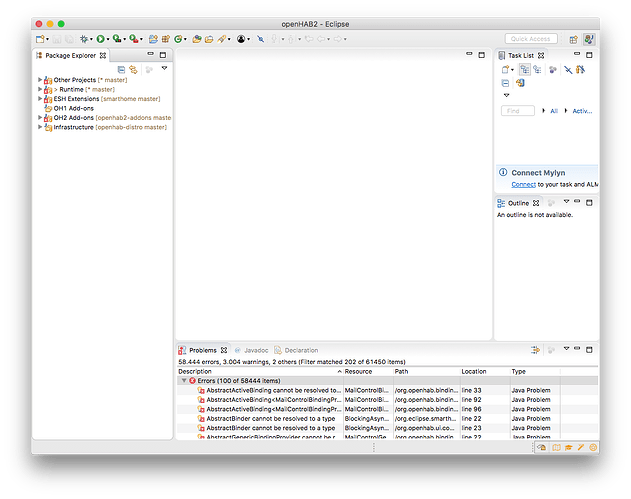This screenshot has height=499, width=631.
Task: Expand the Other Projects tree node
Action: pos(40,79)
